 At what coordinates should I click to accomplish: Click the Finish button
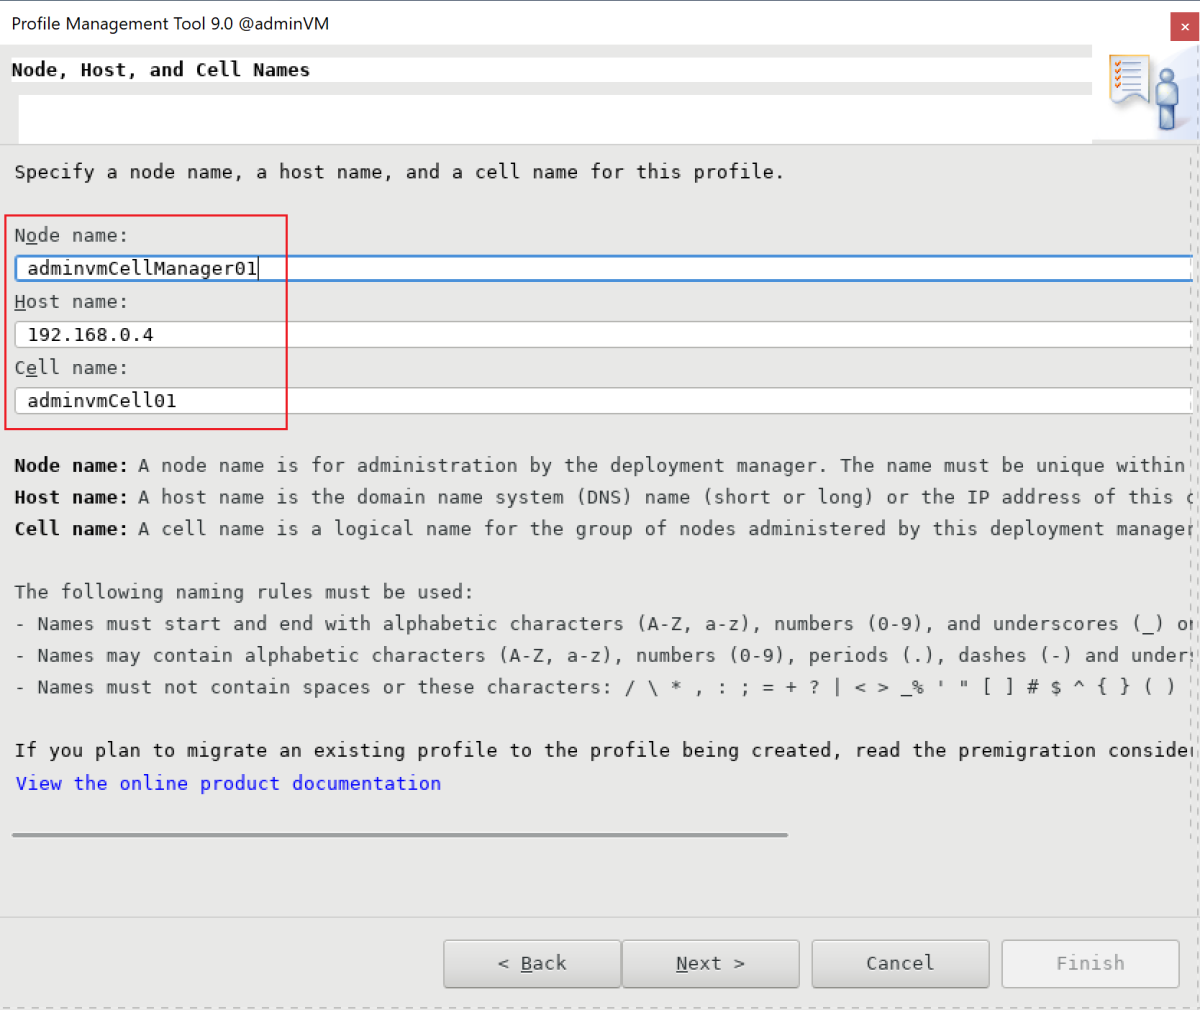click(x=1089, y=963)
